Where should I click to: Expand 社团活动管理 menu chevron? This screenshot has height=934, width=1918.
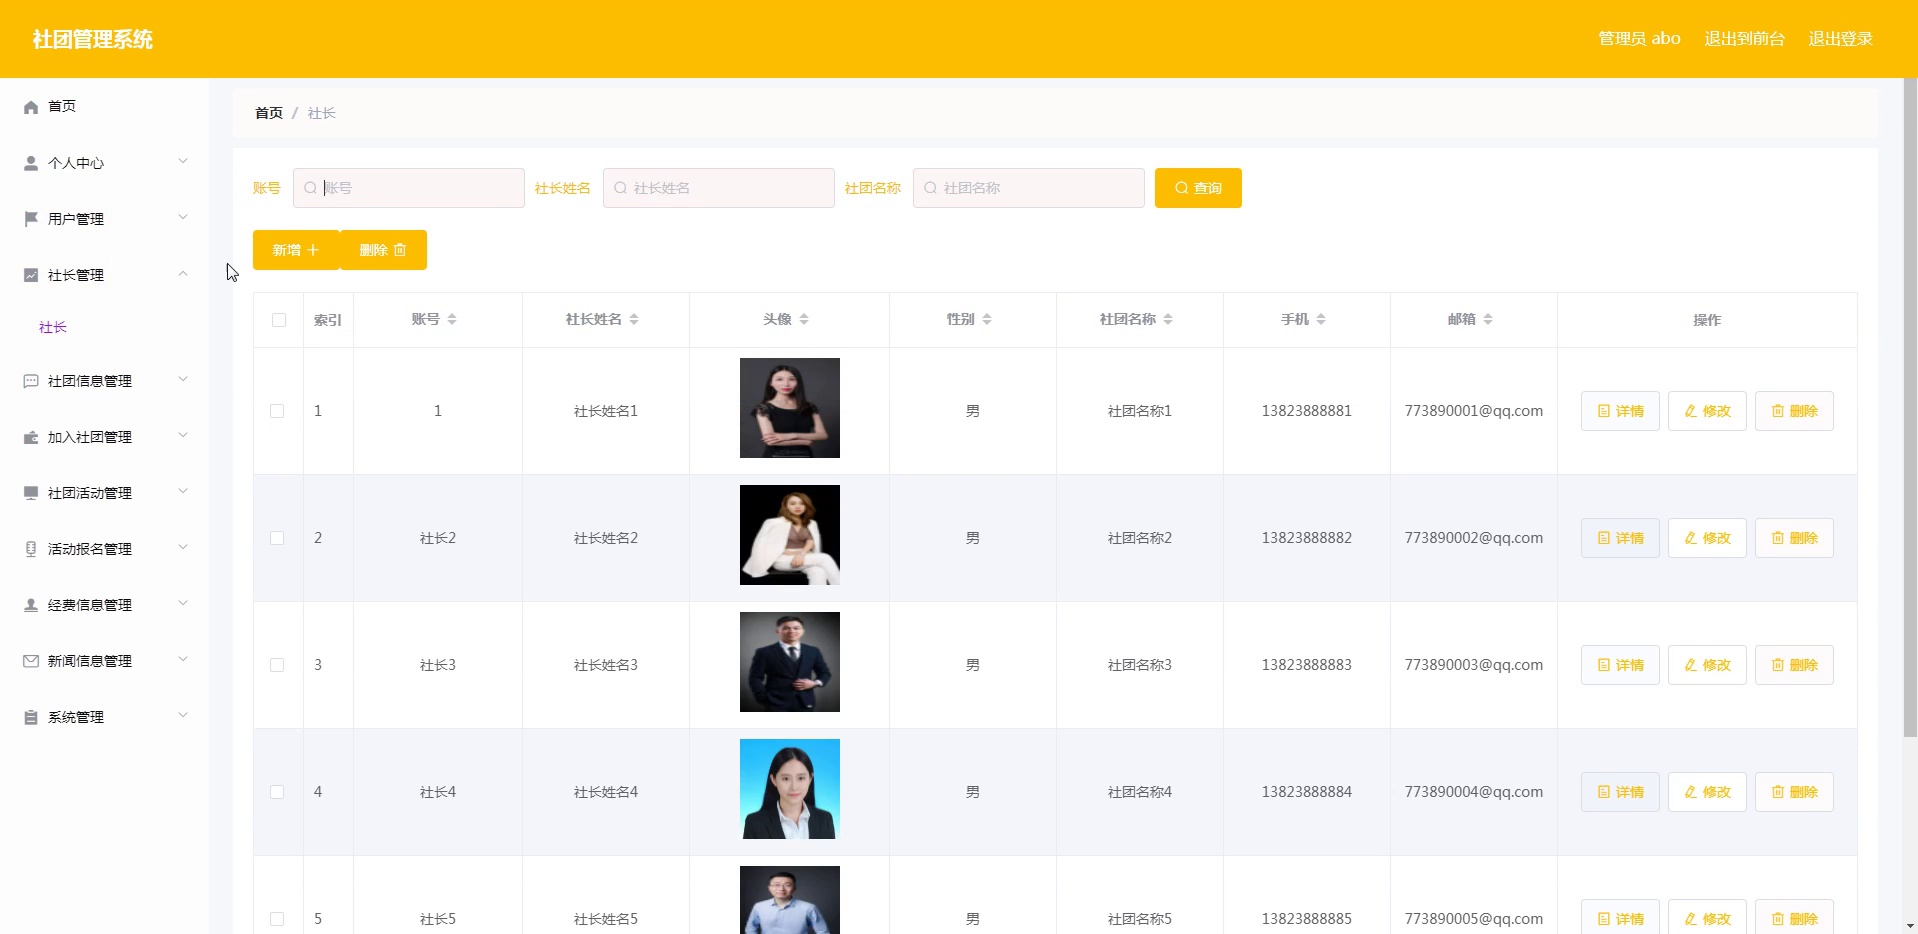click(x=183, y=491)
